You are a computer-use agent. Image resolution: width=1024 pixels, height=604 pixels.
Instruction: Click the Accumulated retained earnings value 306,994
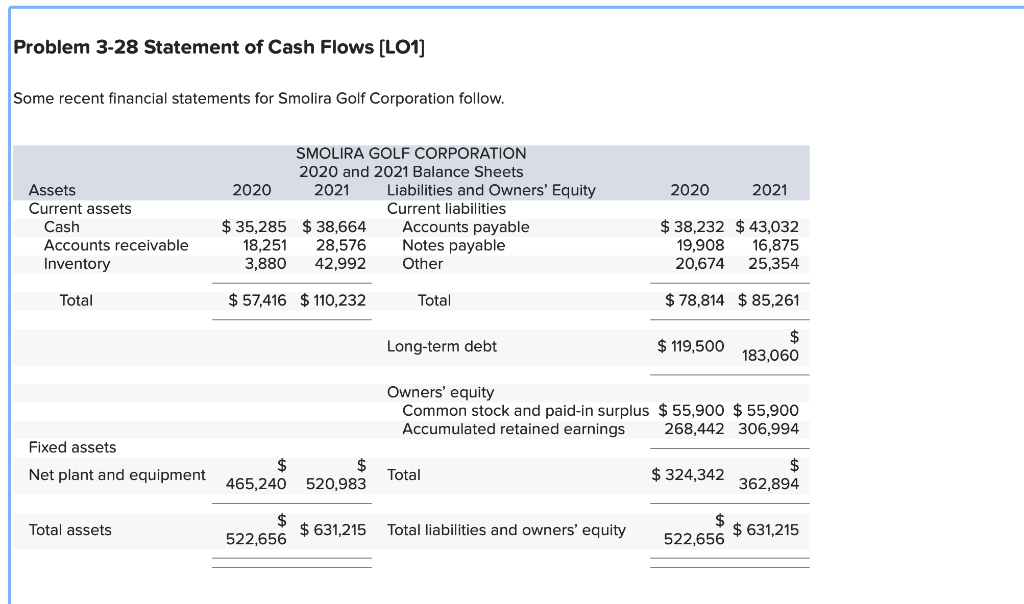point(770,428)
